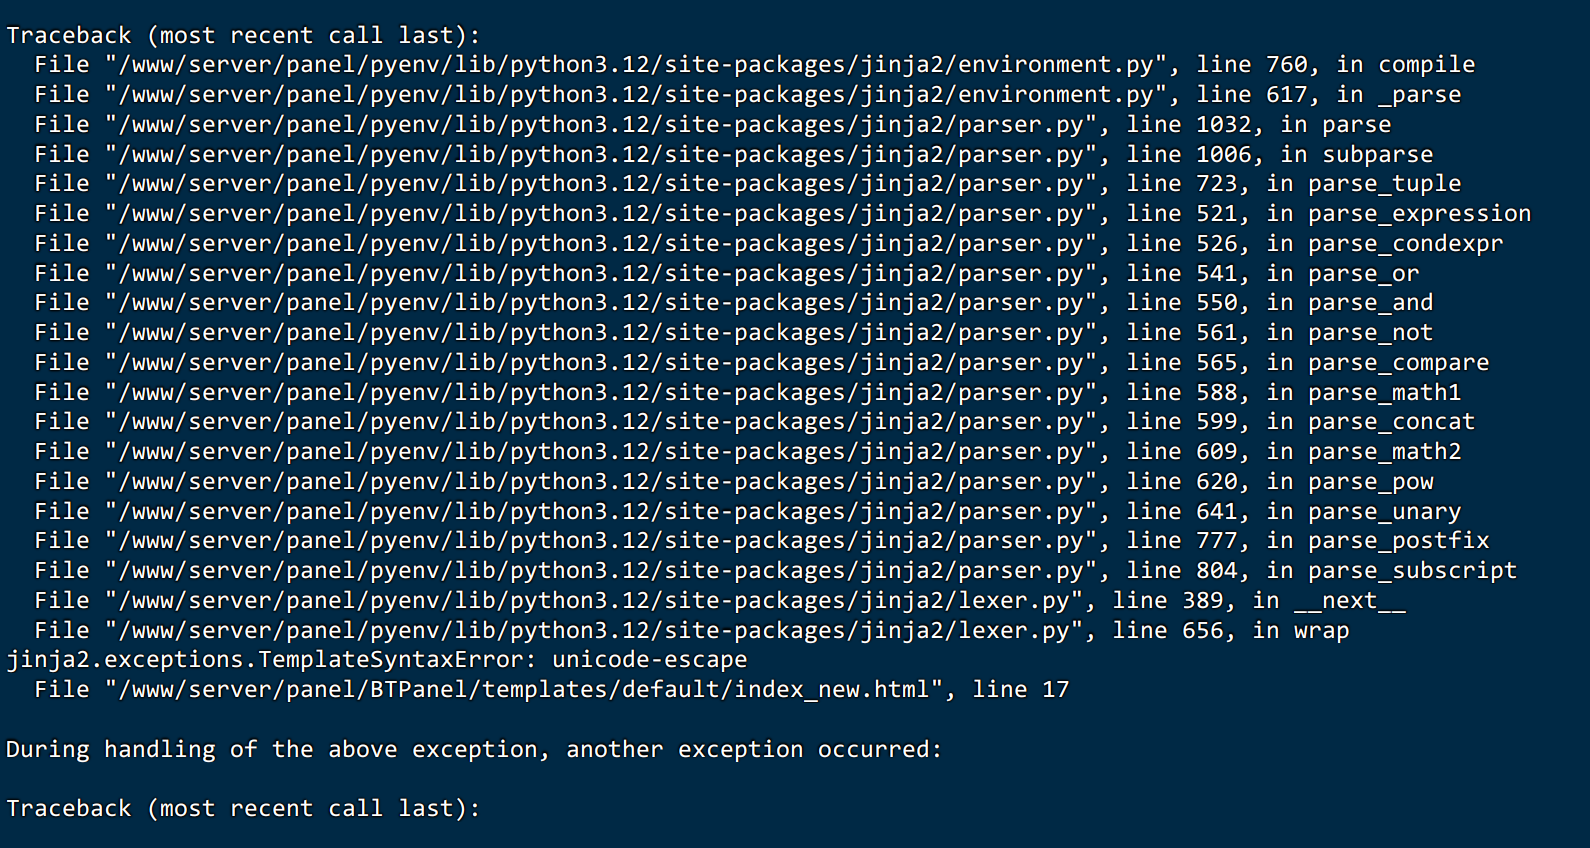Click the line 1006 subparse entry
The width and height of the screenshot is (1590, 848).
734,155
